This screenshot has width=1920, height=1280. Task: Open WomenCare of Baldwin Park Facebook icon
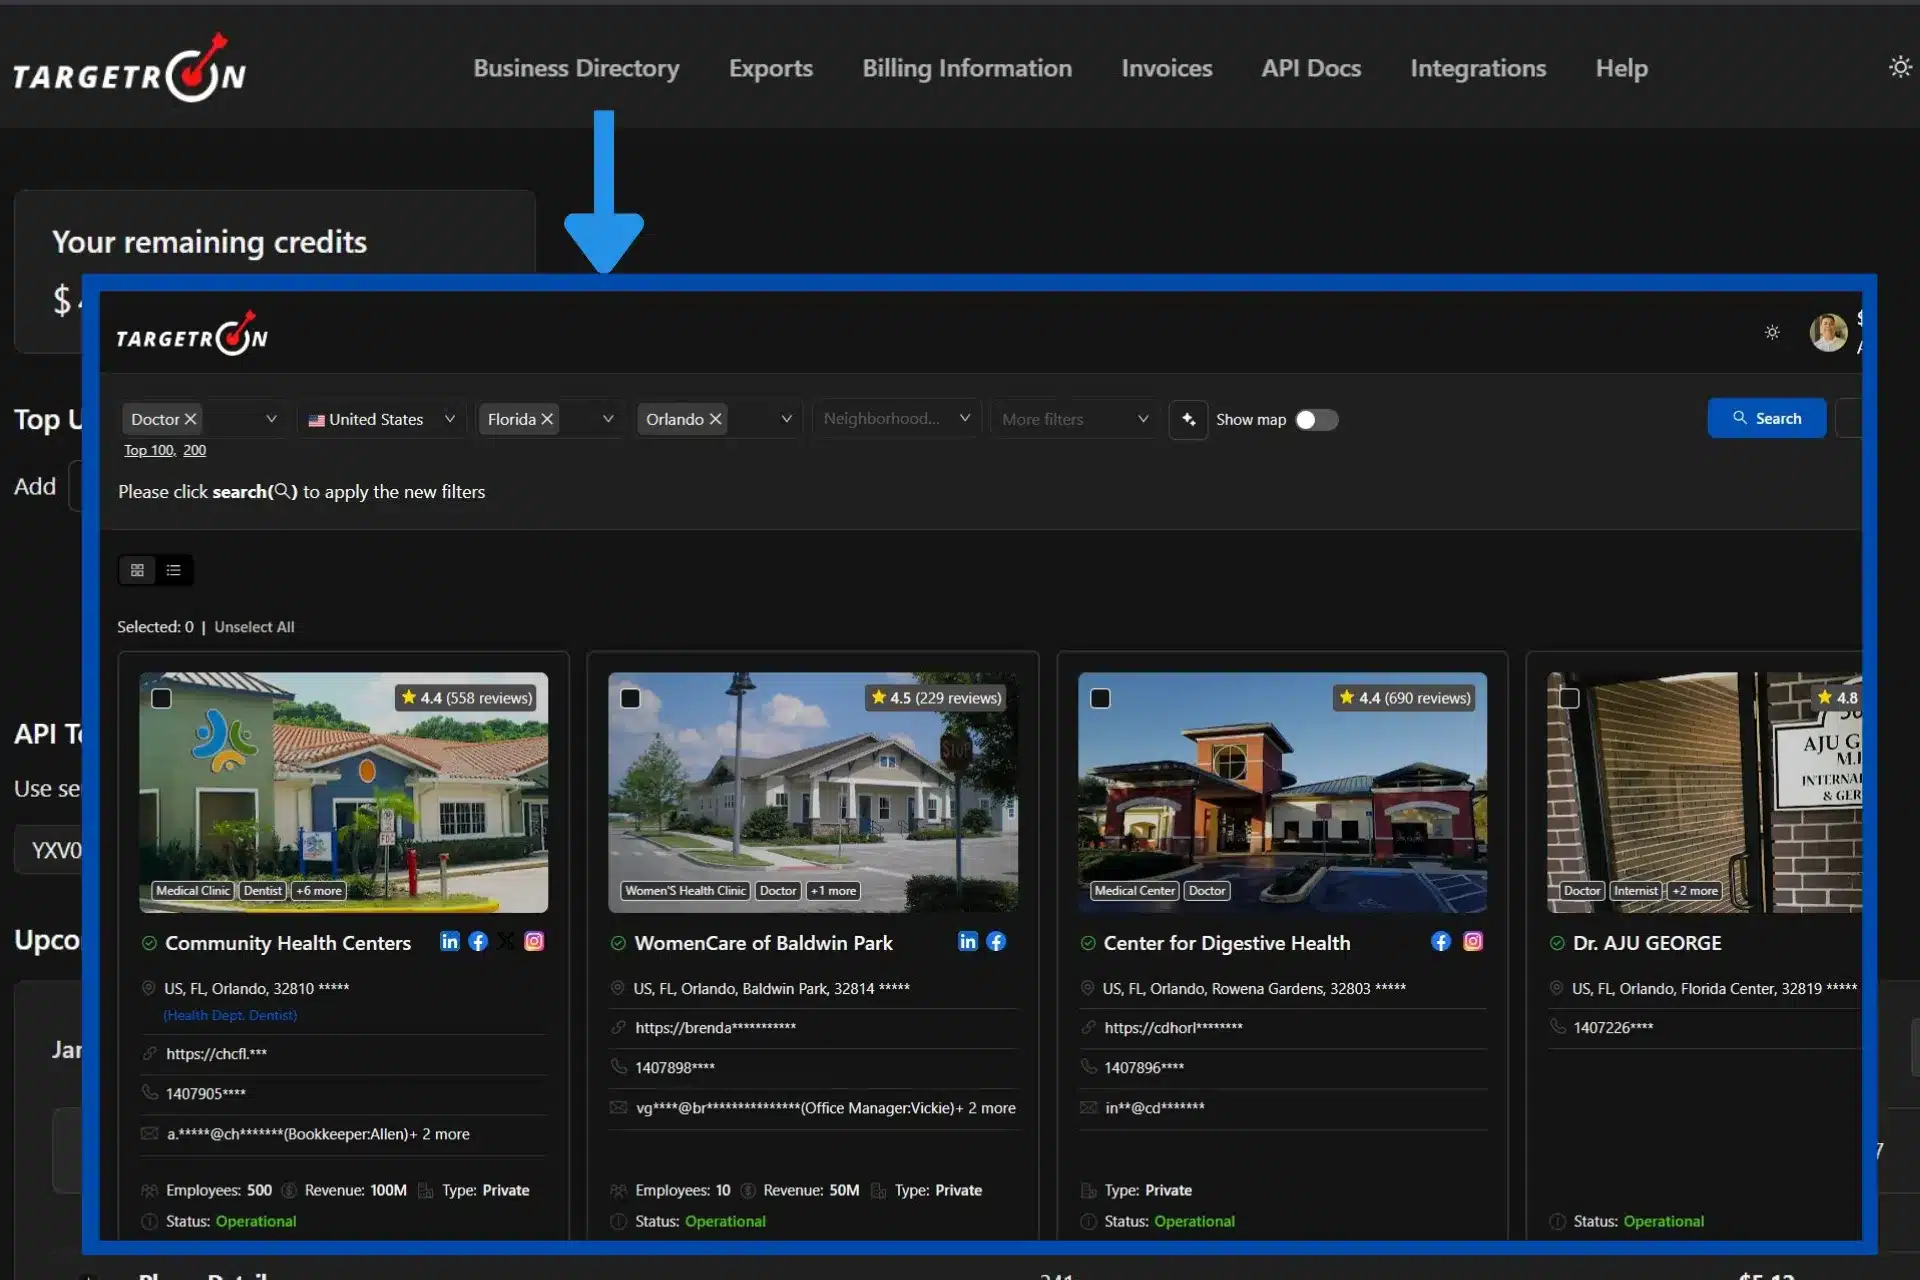tap(996, 942)
